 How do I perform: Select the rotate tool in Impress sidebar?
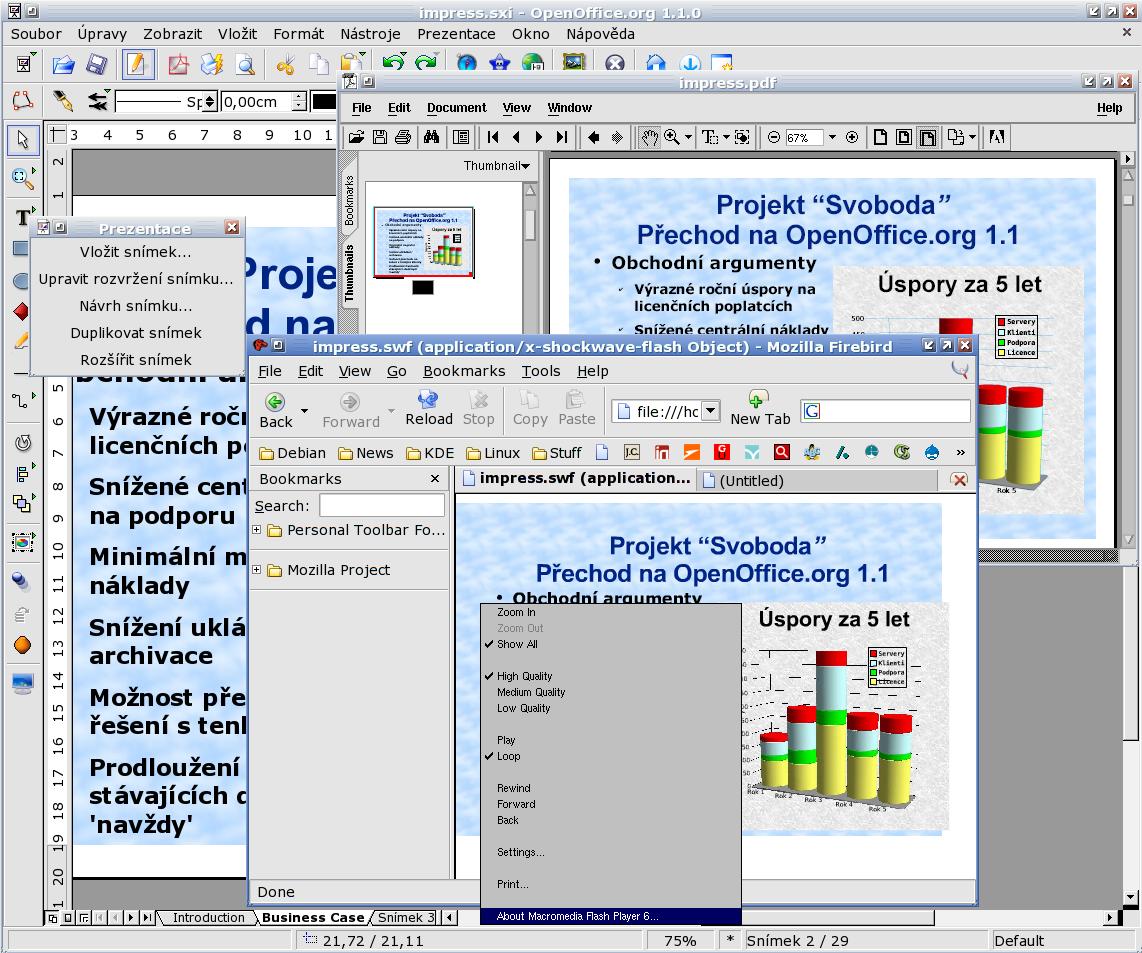point(23,442)
